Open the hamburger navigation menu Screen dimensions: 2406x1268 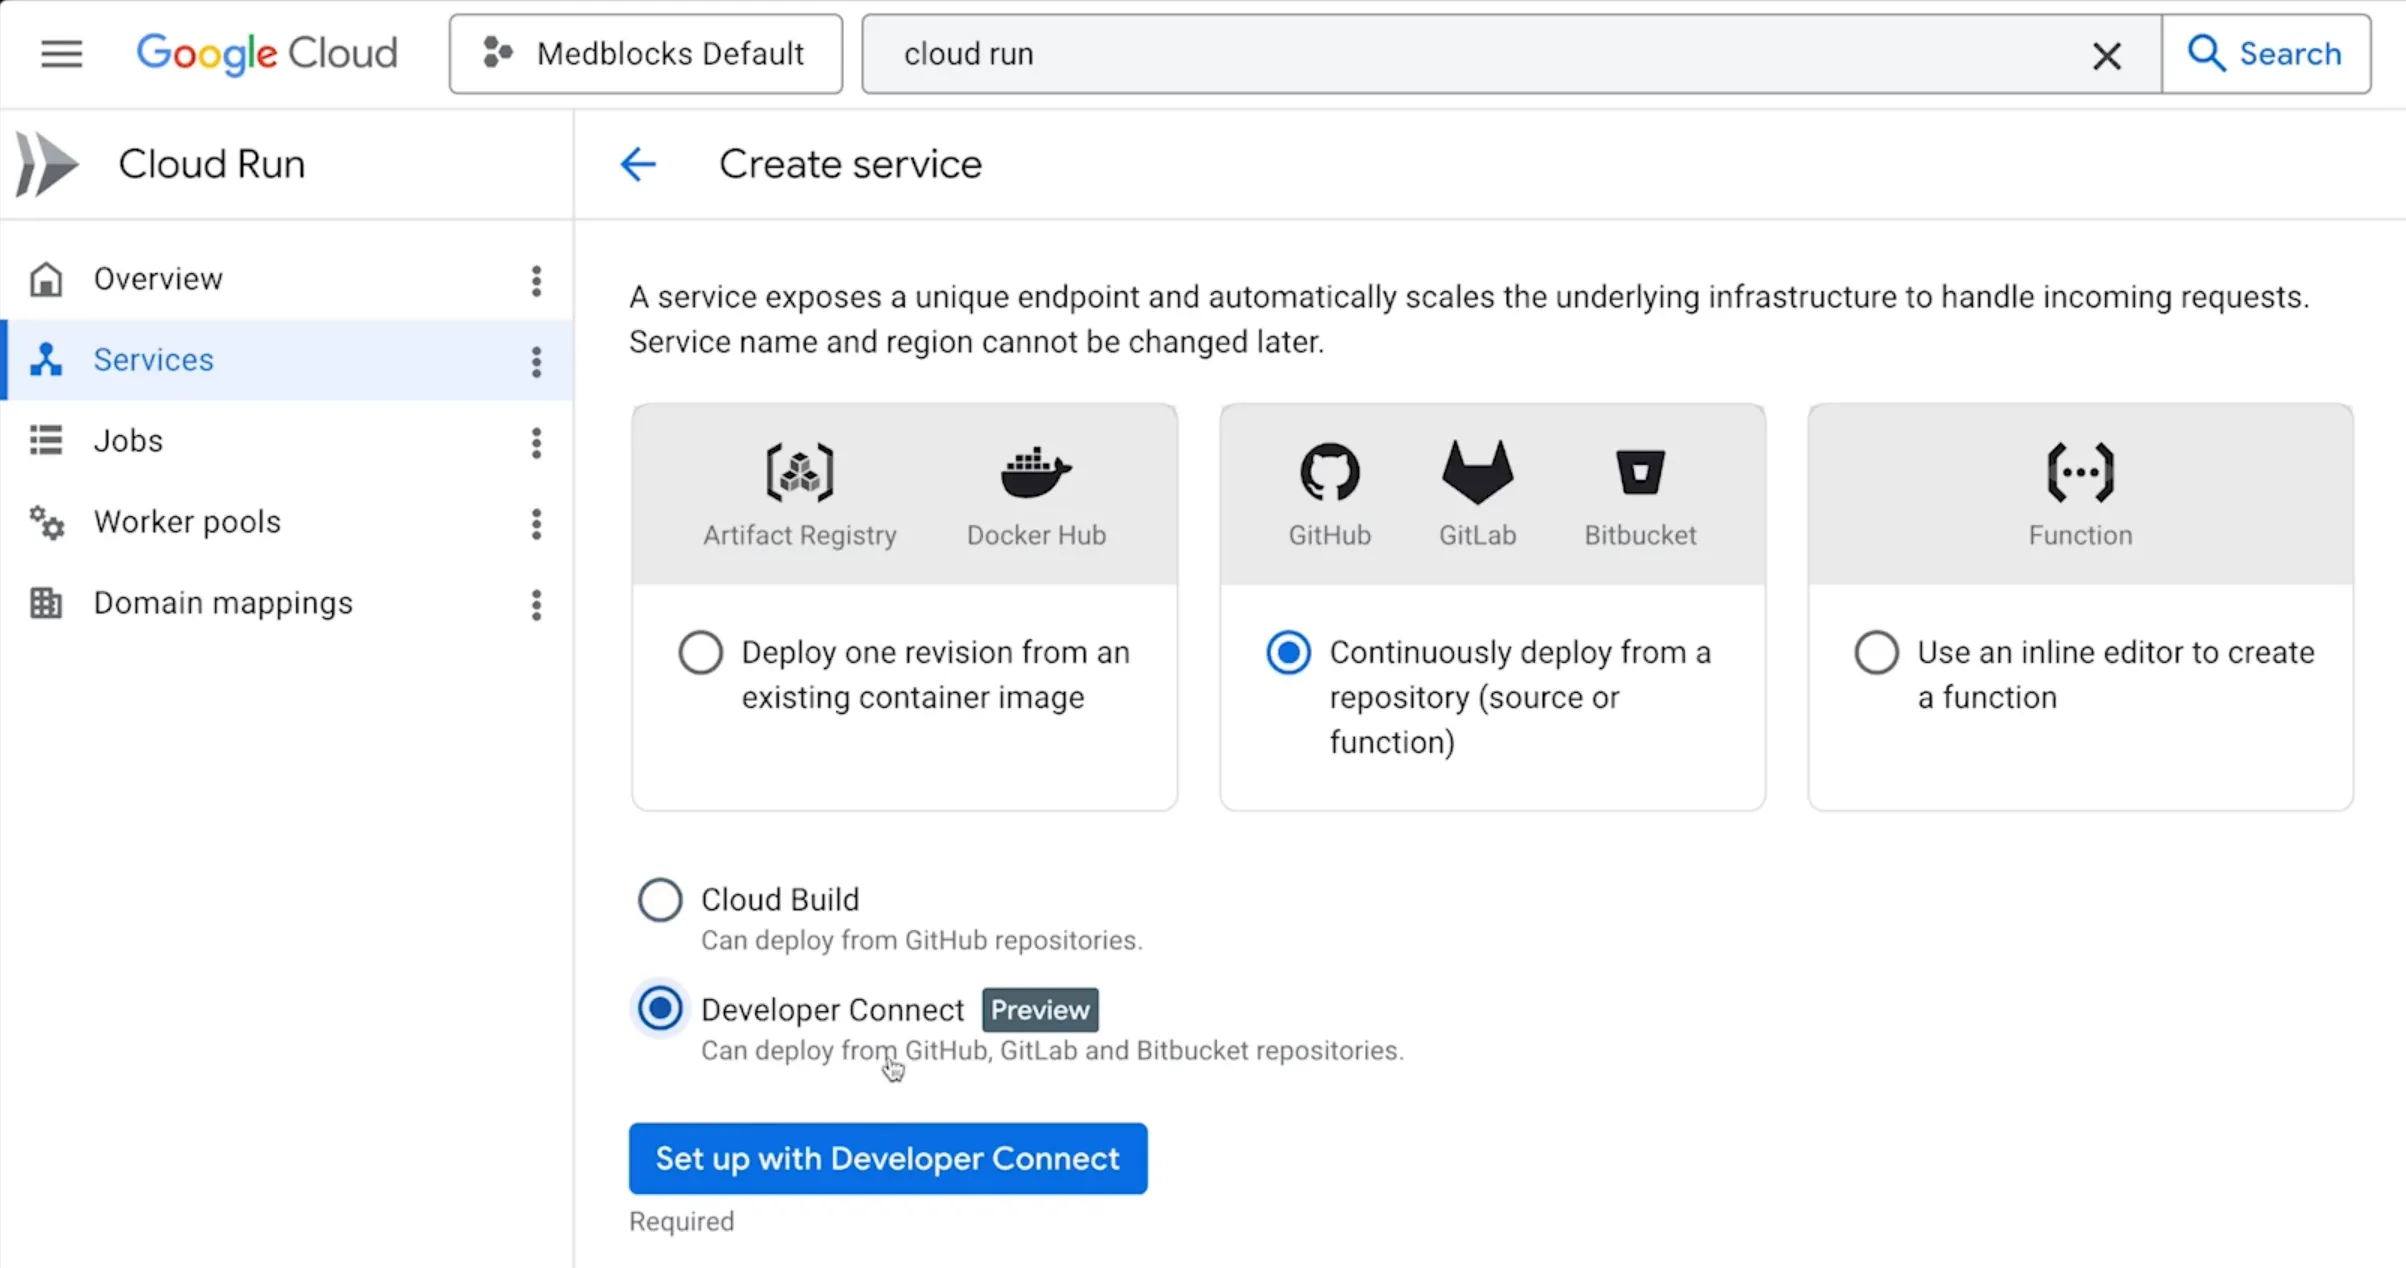(61, 54)
